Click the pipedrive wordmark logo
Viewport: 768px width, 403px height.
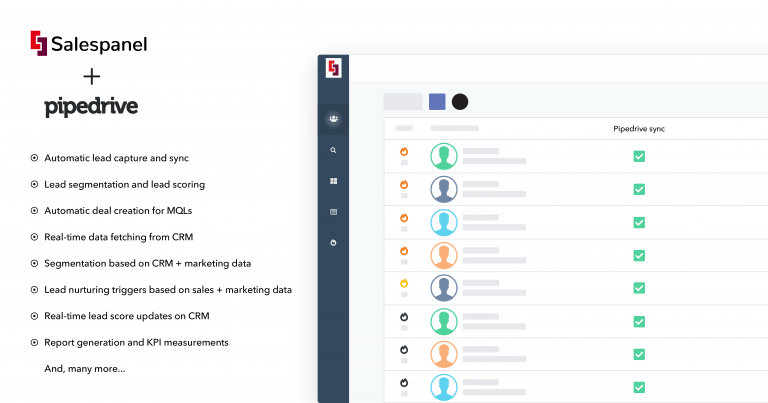click(91, 107)
